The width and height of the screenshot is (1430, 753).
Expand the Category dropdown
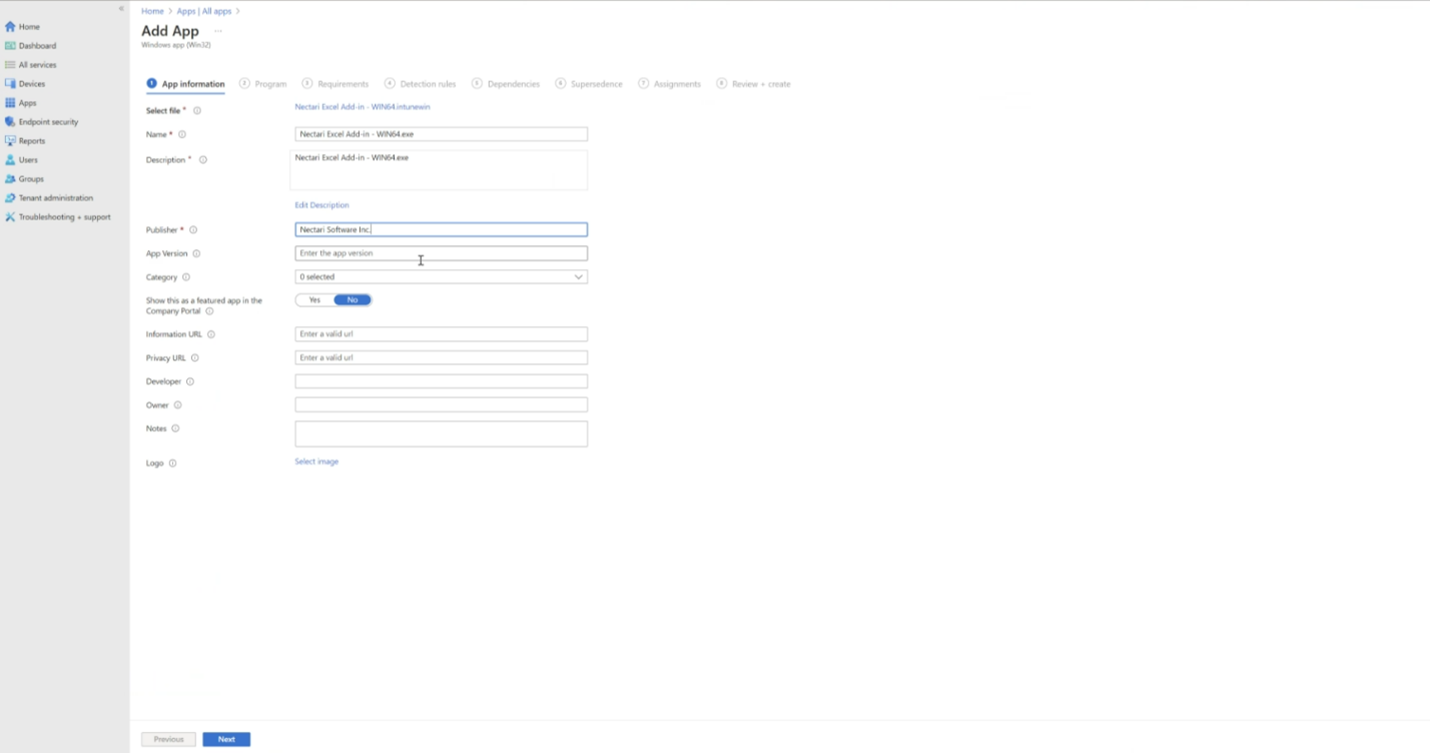point(440,277)
